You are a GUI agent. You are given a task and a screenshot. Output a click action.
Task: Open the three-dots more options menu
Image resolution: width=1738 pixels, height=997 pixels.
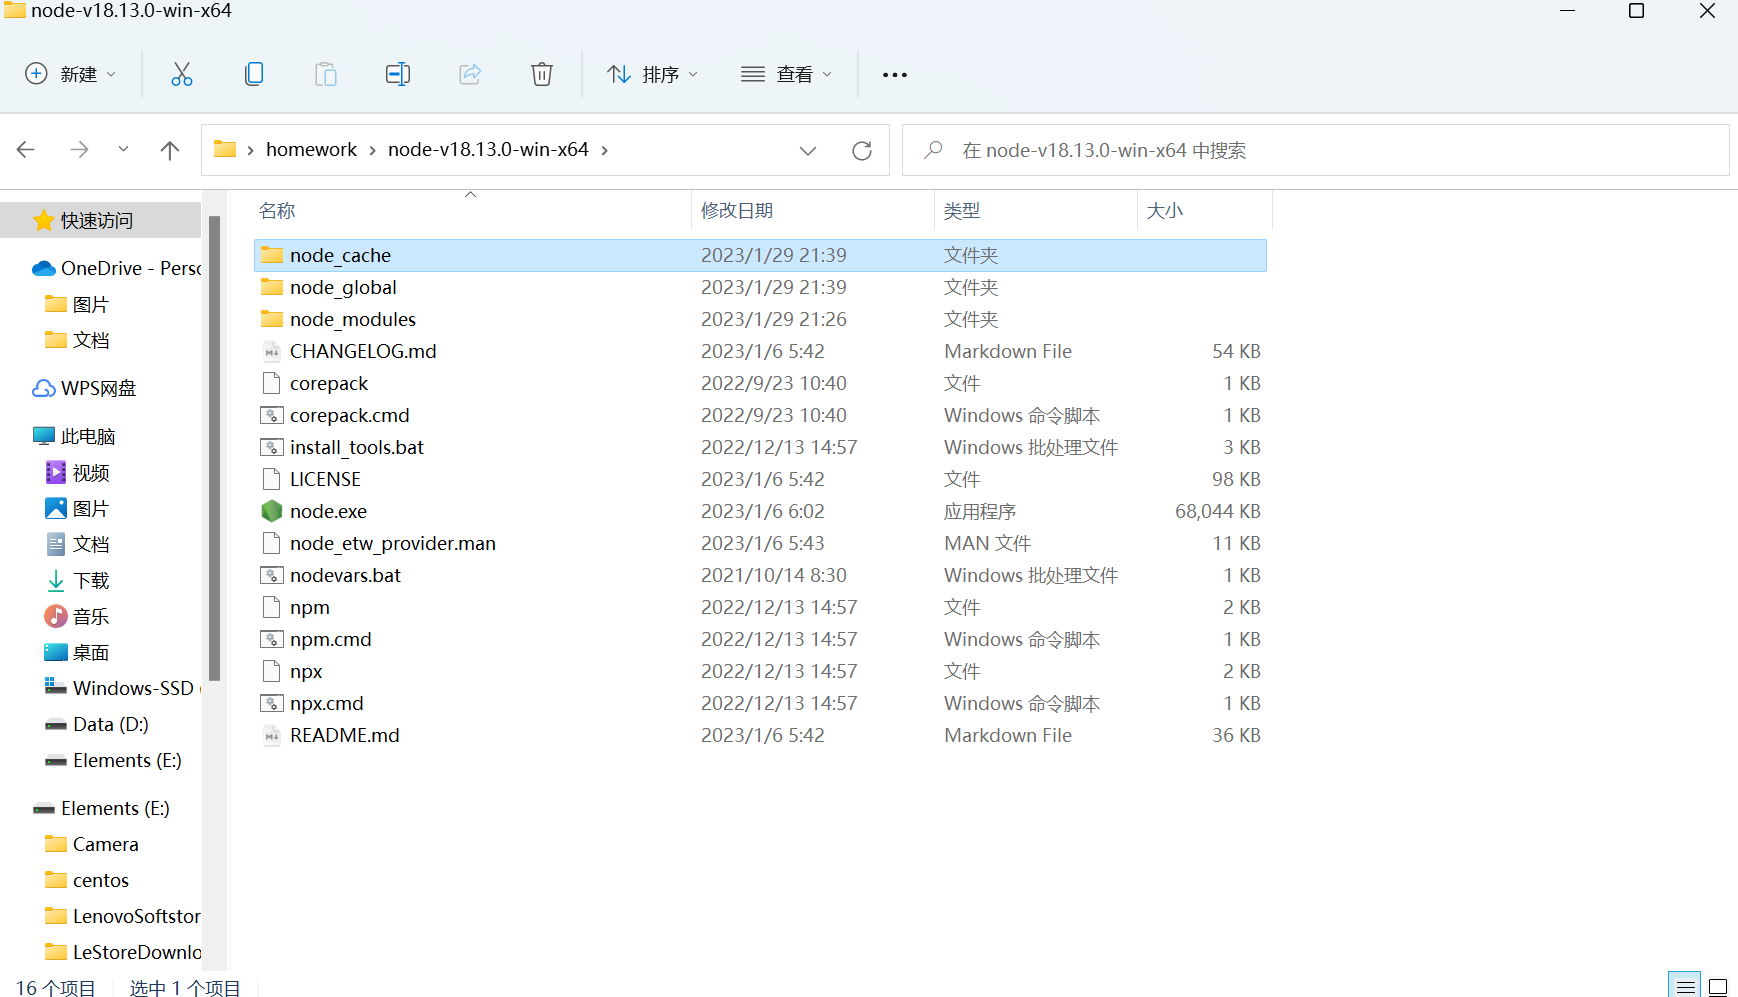[894, 75]
